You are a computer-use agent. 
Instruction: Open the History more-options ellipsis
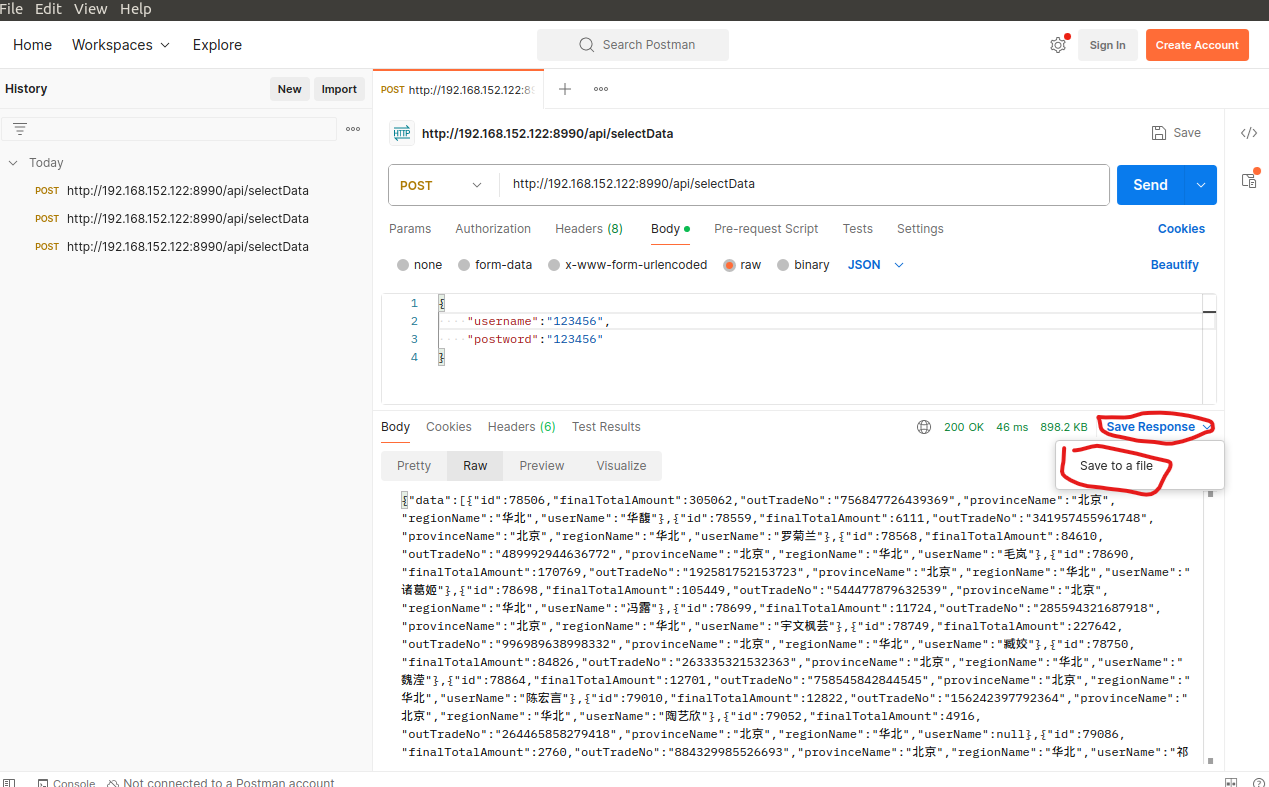pyautogui.click(x=353, y=129)
